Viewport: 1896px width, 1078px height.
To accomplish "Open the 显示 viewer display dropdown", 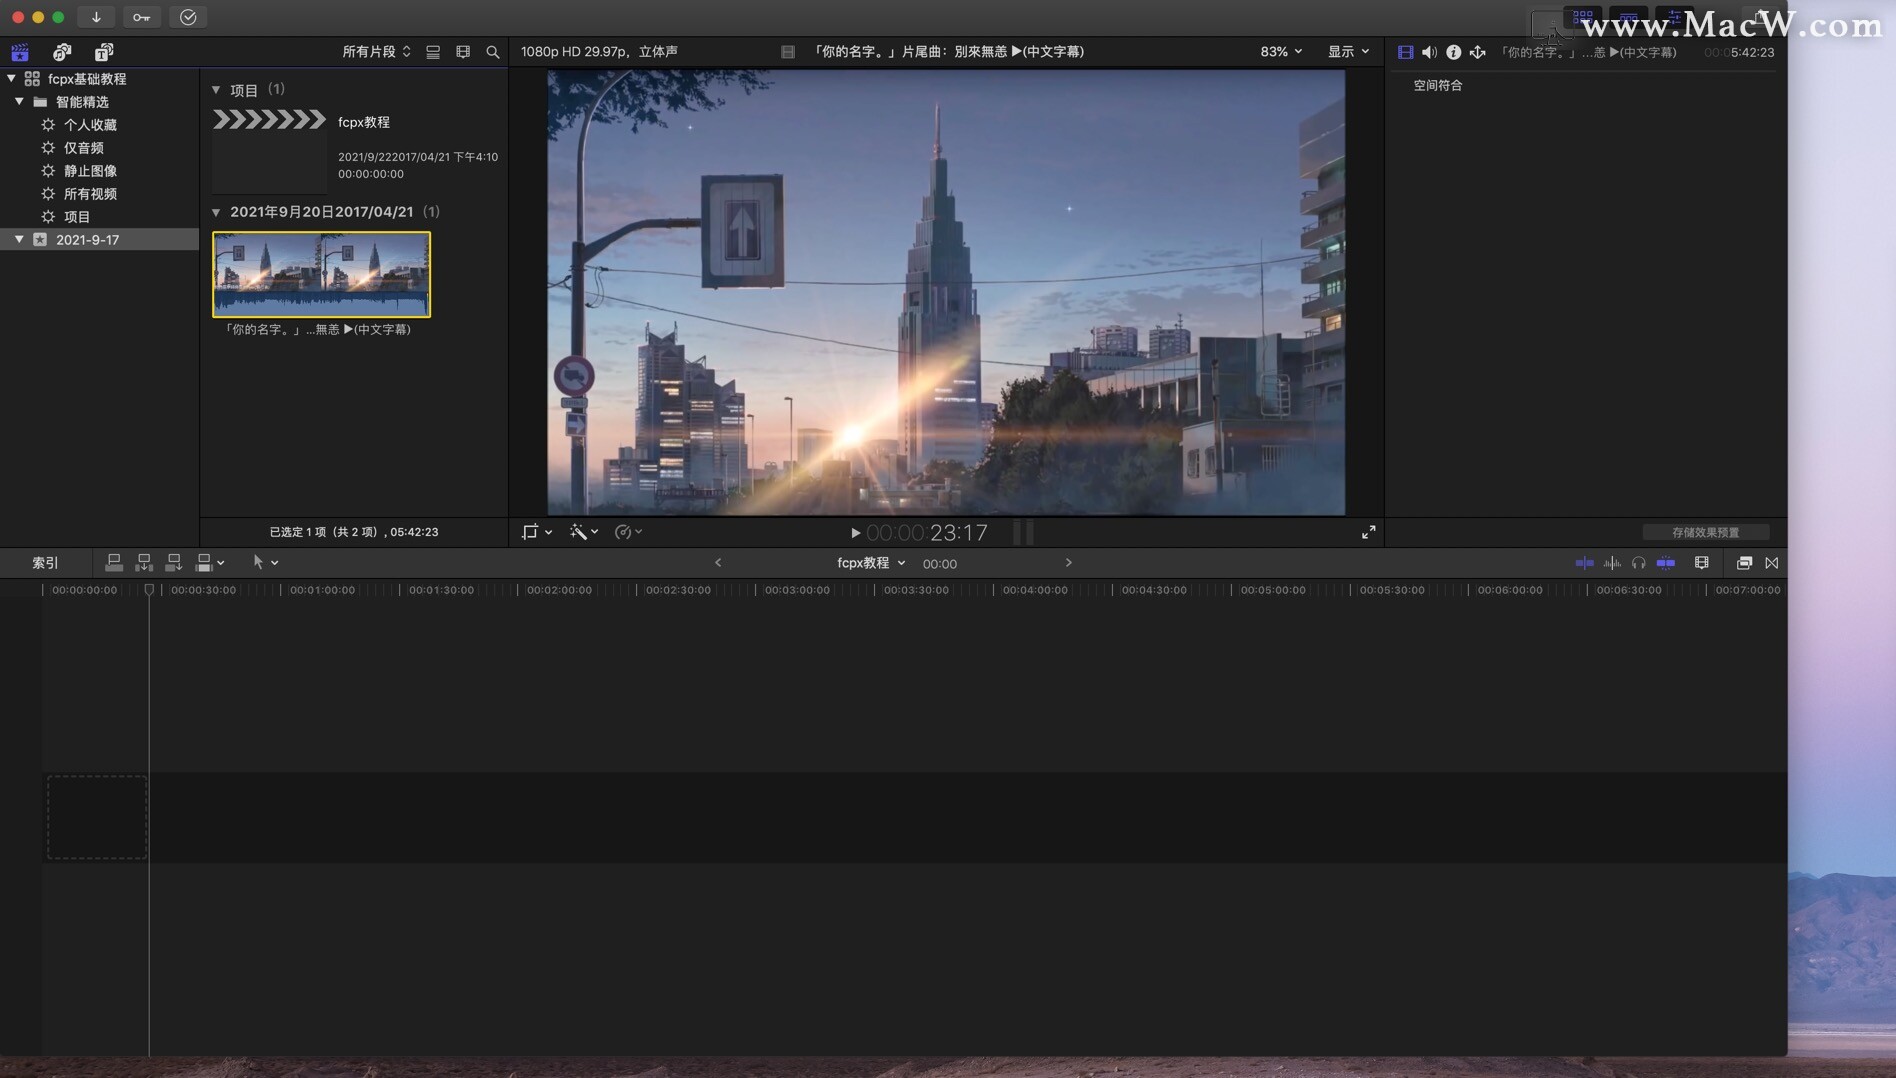I will coord(1348,52).
